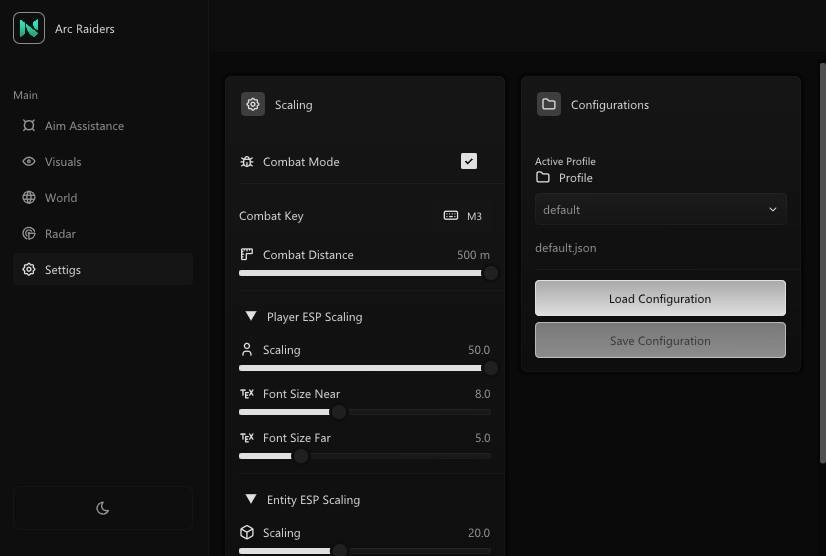The image size is (826, 556).
Task: Click the Configurations folder icon
Action: tap(548, 104)
